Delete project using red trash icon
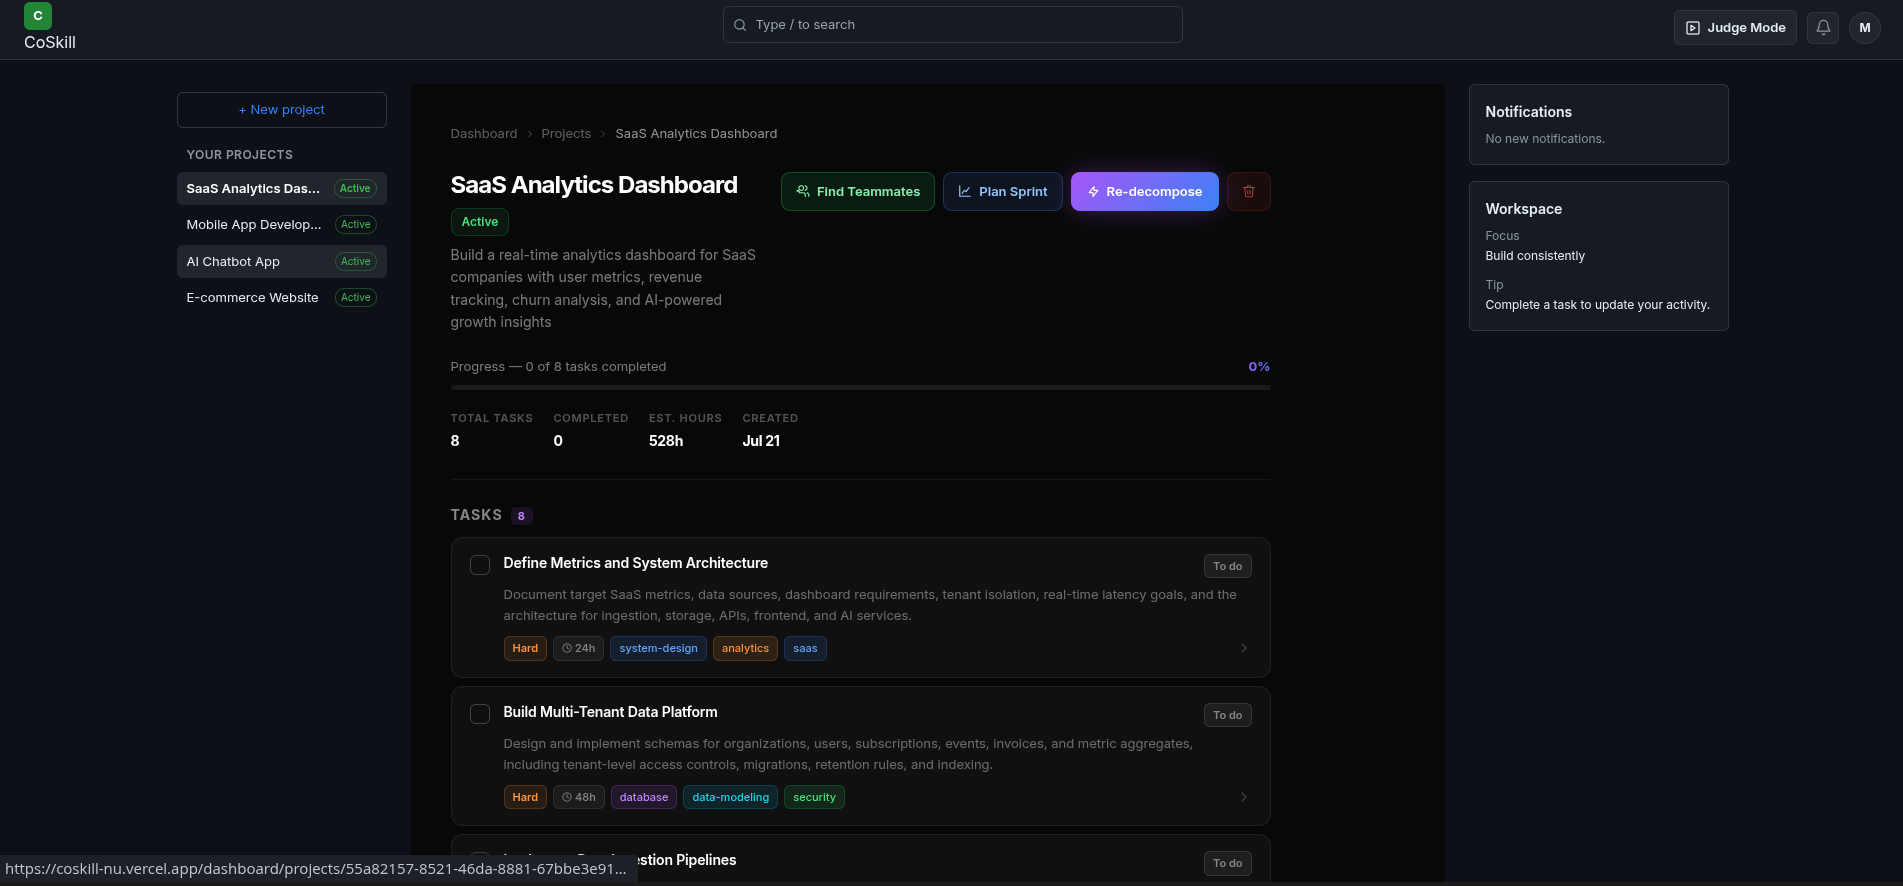This screenshot has height=886, width=1903. tap(1249, 191)
